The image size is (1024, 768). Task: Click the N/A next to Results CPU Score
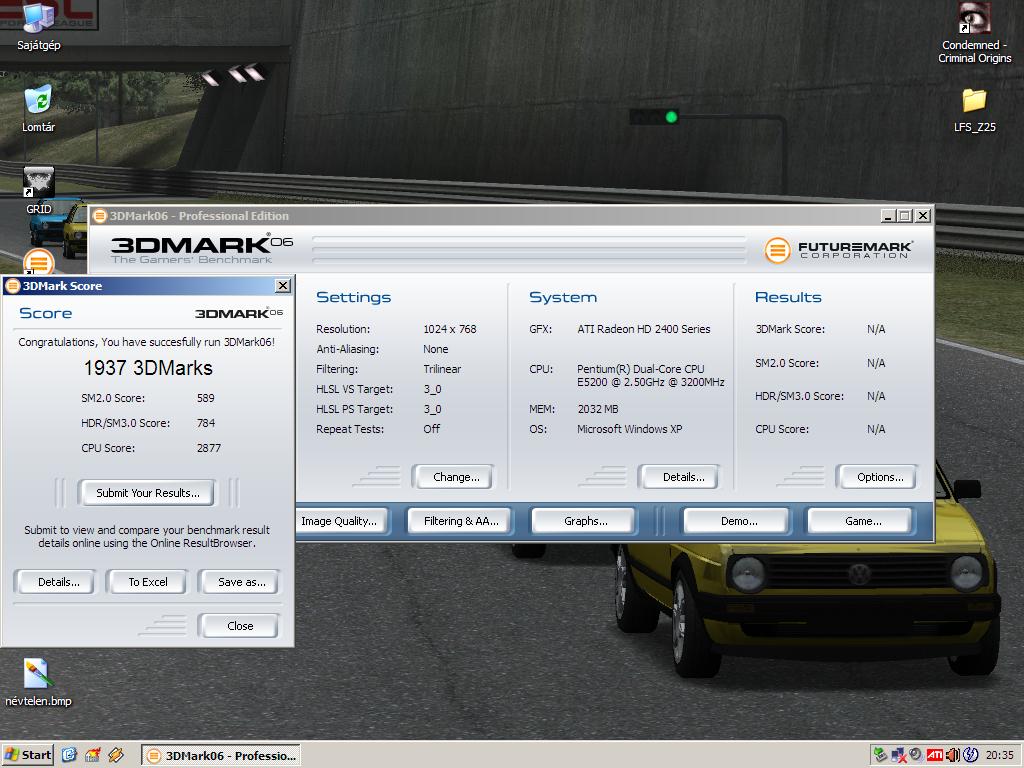tap(876, 429)
